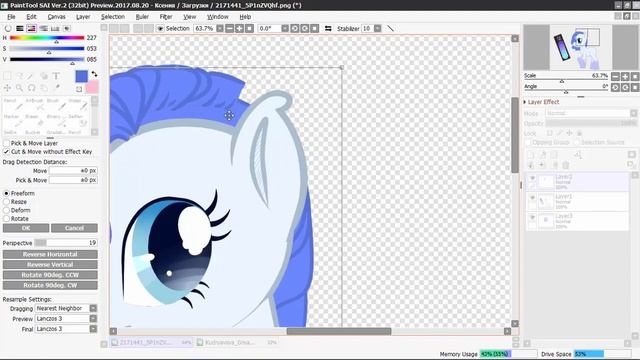This screenshot has width=640, height=360.
Task: Zoom out from navigator Scale minus button
Action: [x=615, y=76]
